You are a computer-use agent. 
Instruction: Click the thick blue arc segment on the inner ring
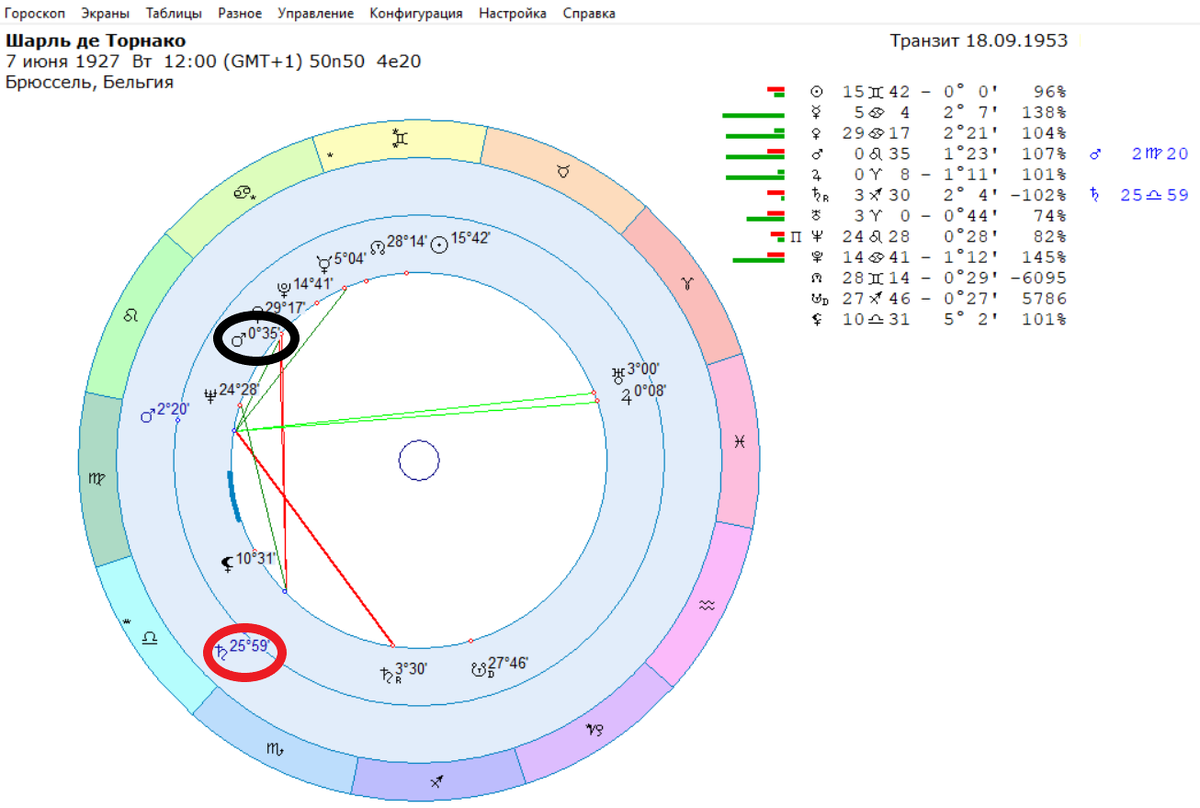click(x=233, y=496)
